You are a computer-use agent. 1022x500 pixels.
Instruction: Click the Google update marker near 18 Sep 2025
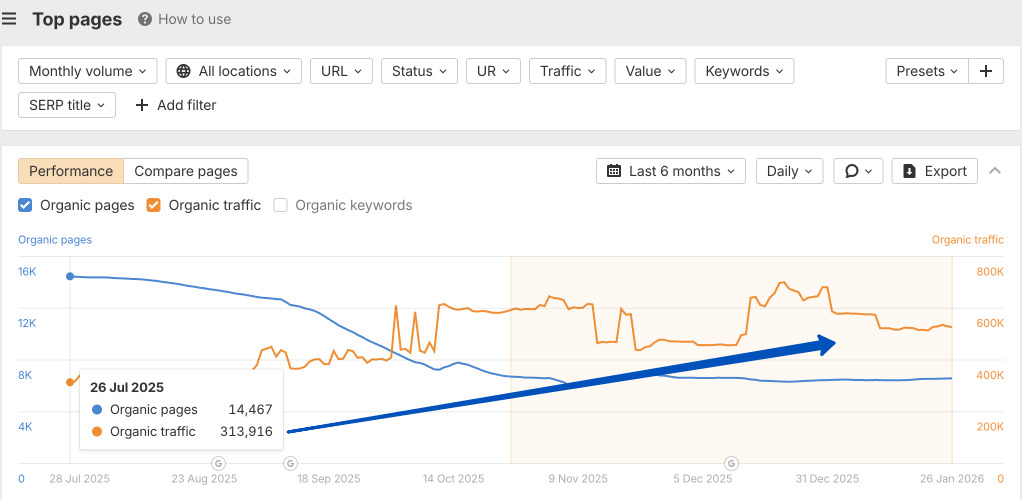pyautogui.click(x=290, y=463)
